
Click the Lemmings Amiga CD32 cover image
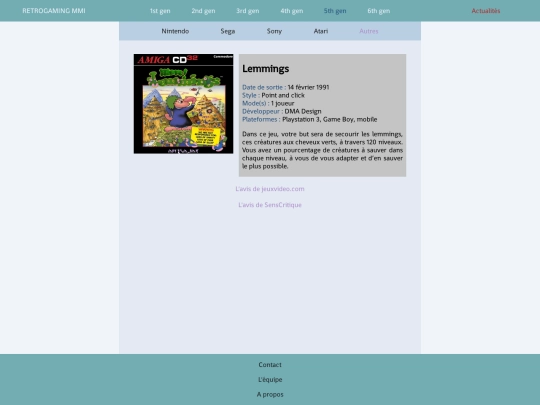[x=184, y=104]
